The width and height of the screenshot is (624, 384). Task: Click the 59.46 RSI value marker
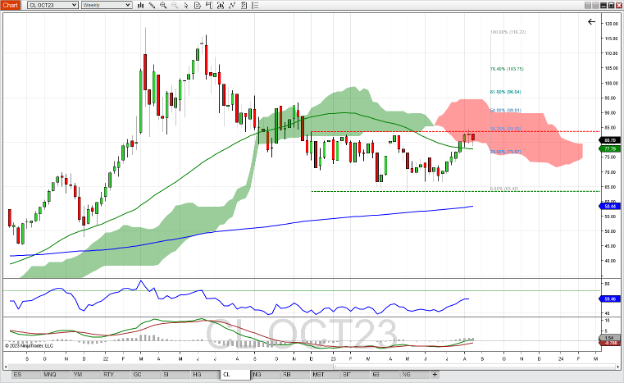click(x=610, y=298)
